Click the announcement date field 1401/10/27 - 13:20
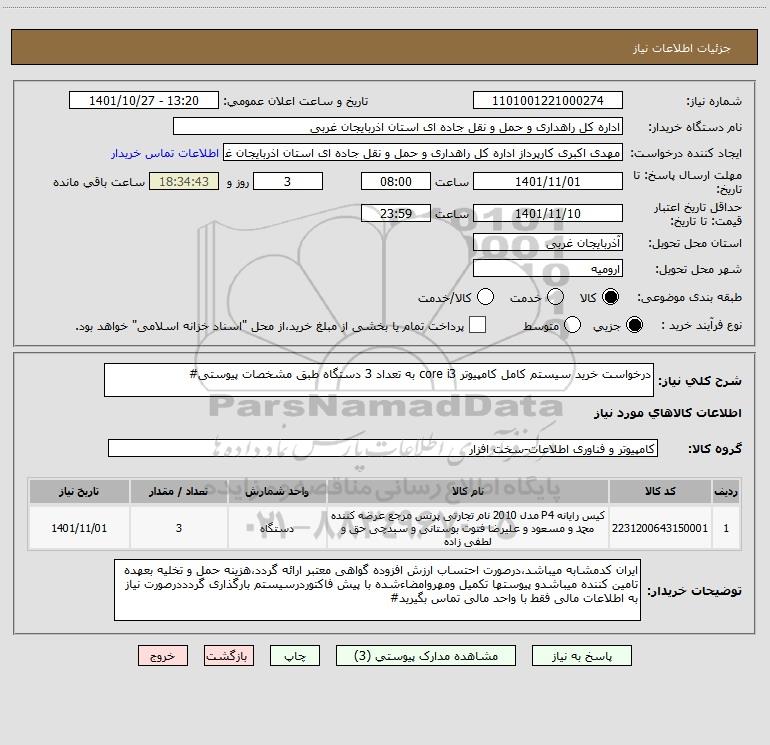 tap(144, 100)
